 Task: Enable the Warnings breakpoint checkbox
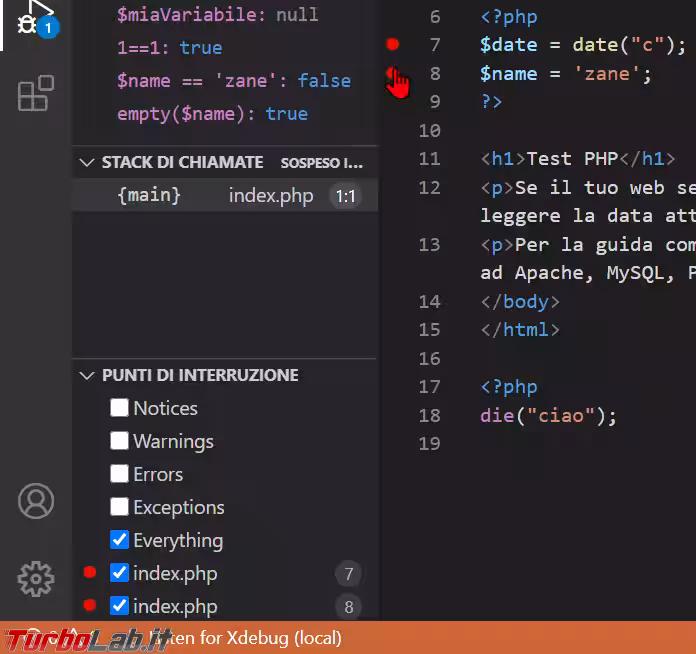pos(120,441)
